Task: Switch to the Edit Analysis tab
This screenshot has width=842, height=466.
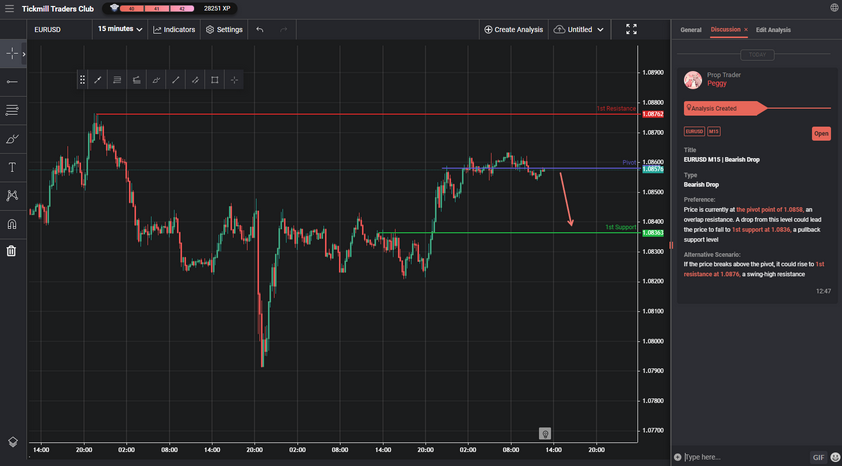Action: point(773,30)
